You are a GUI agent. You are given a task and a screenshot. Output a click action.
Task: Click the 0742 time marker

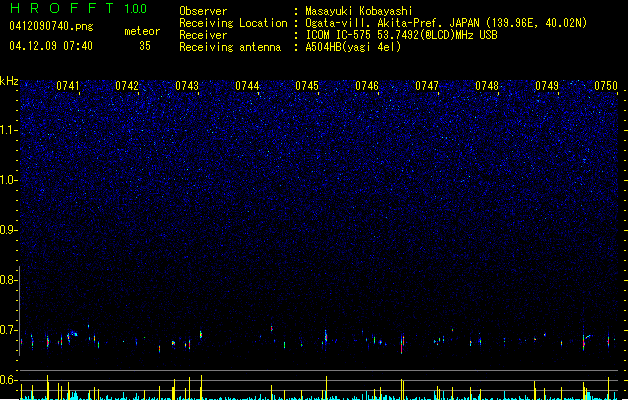pyautogui.click(x=127, y=86)
